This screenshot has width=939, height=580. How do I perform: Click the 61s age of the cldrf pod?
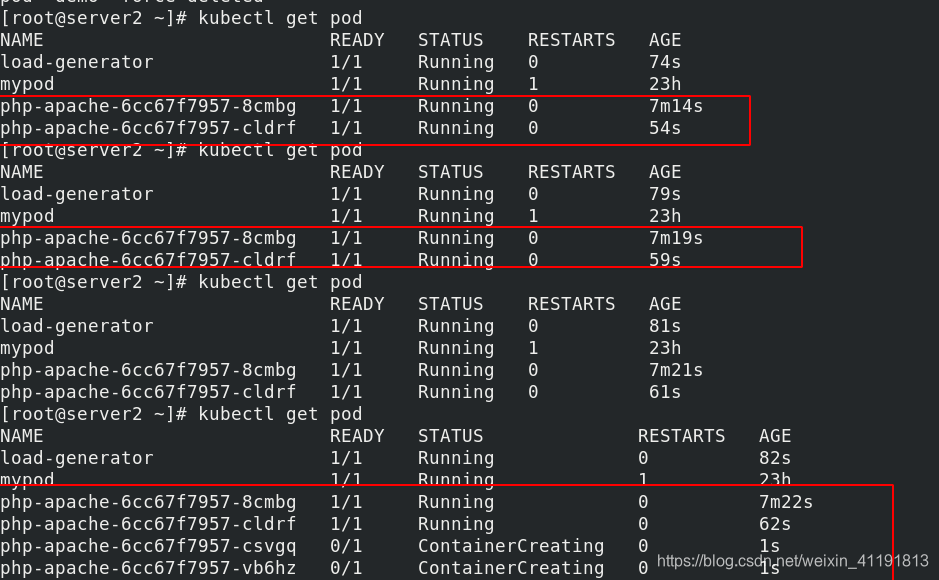[x=665, y=392]
